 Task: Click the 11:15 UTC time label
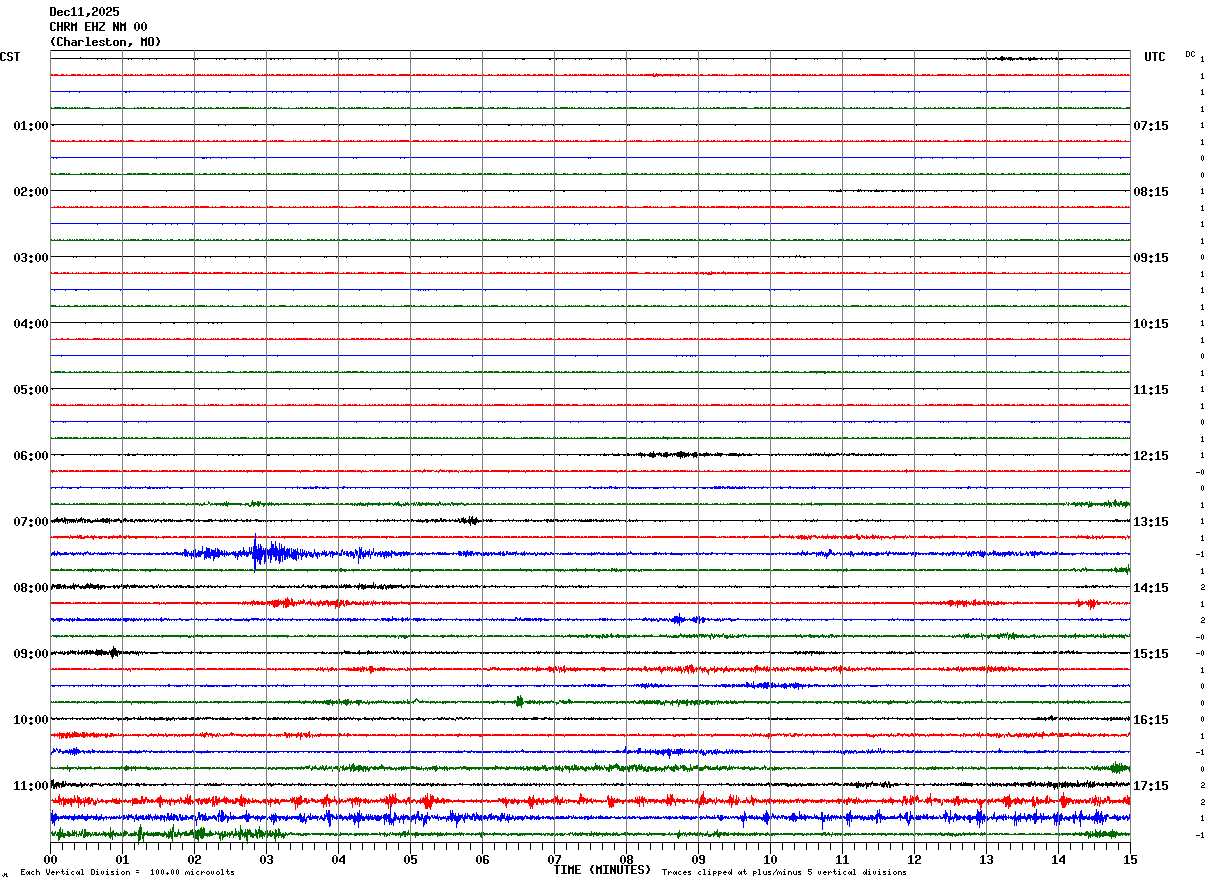tap(1151, 390)
